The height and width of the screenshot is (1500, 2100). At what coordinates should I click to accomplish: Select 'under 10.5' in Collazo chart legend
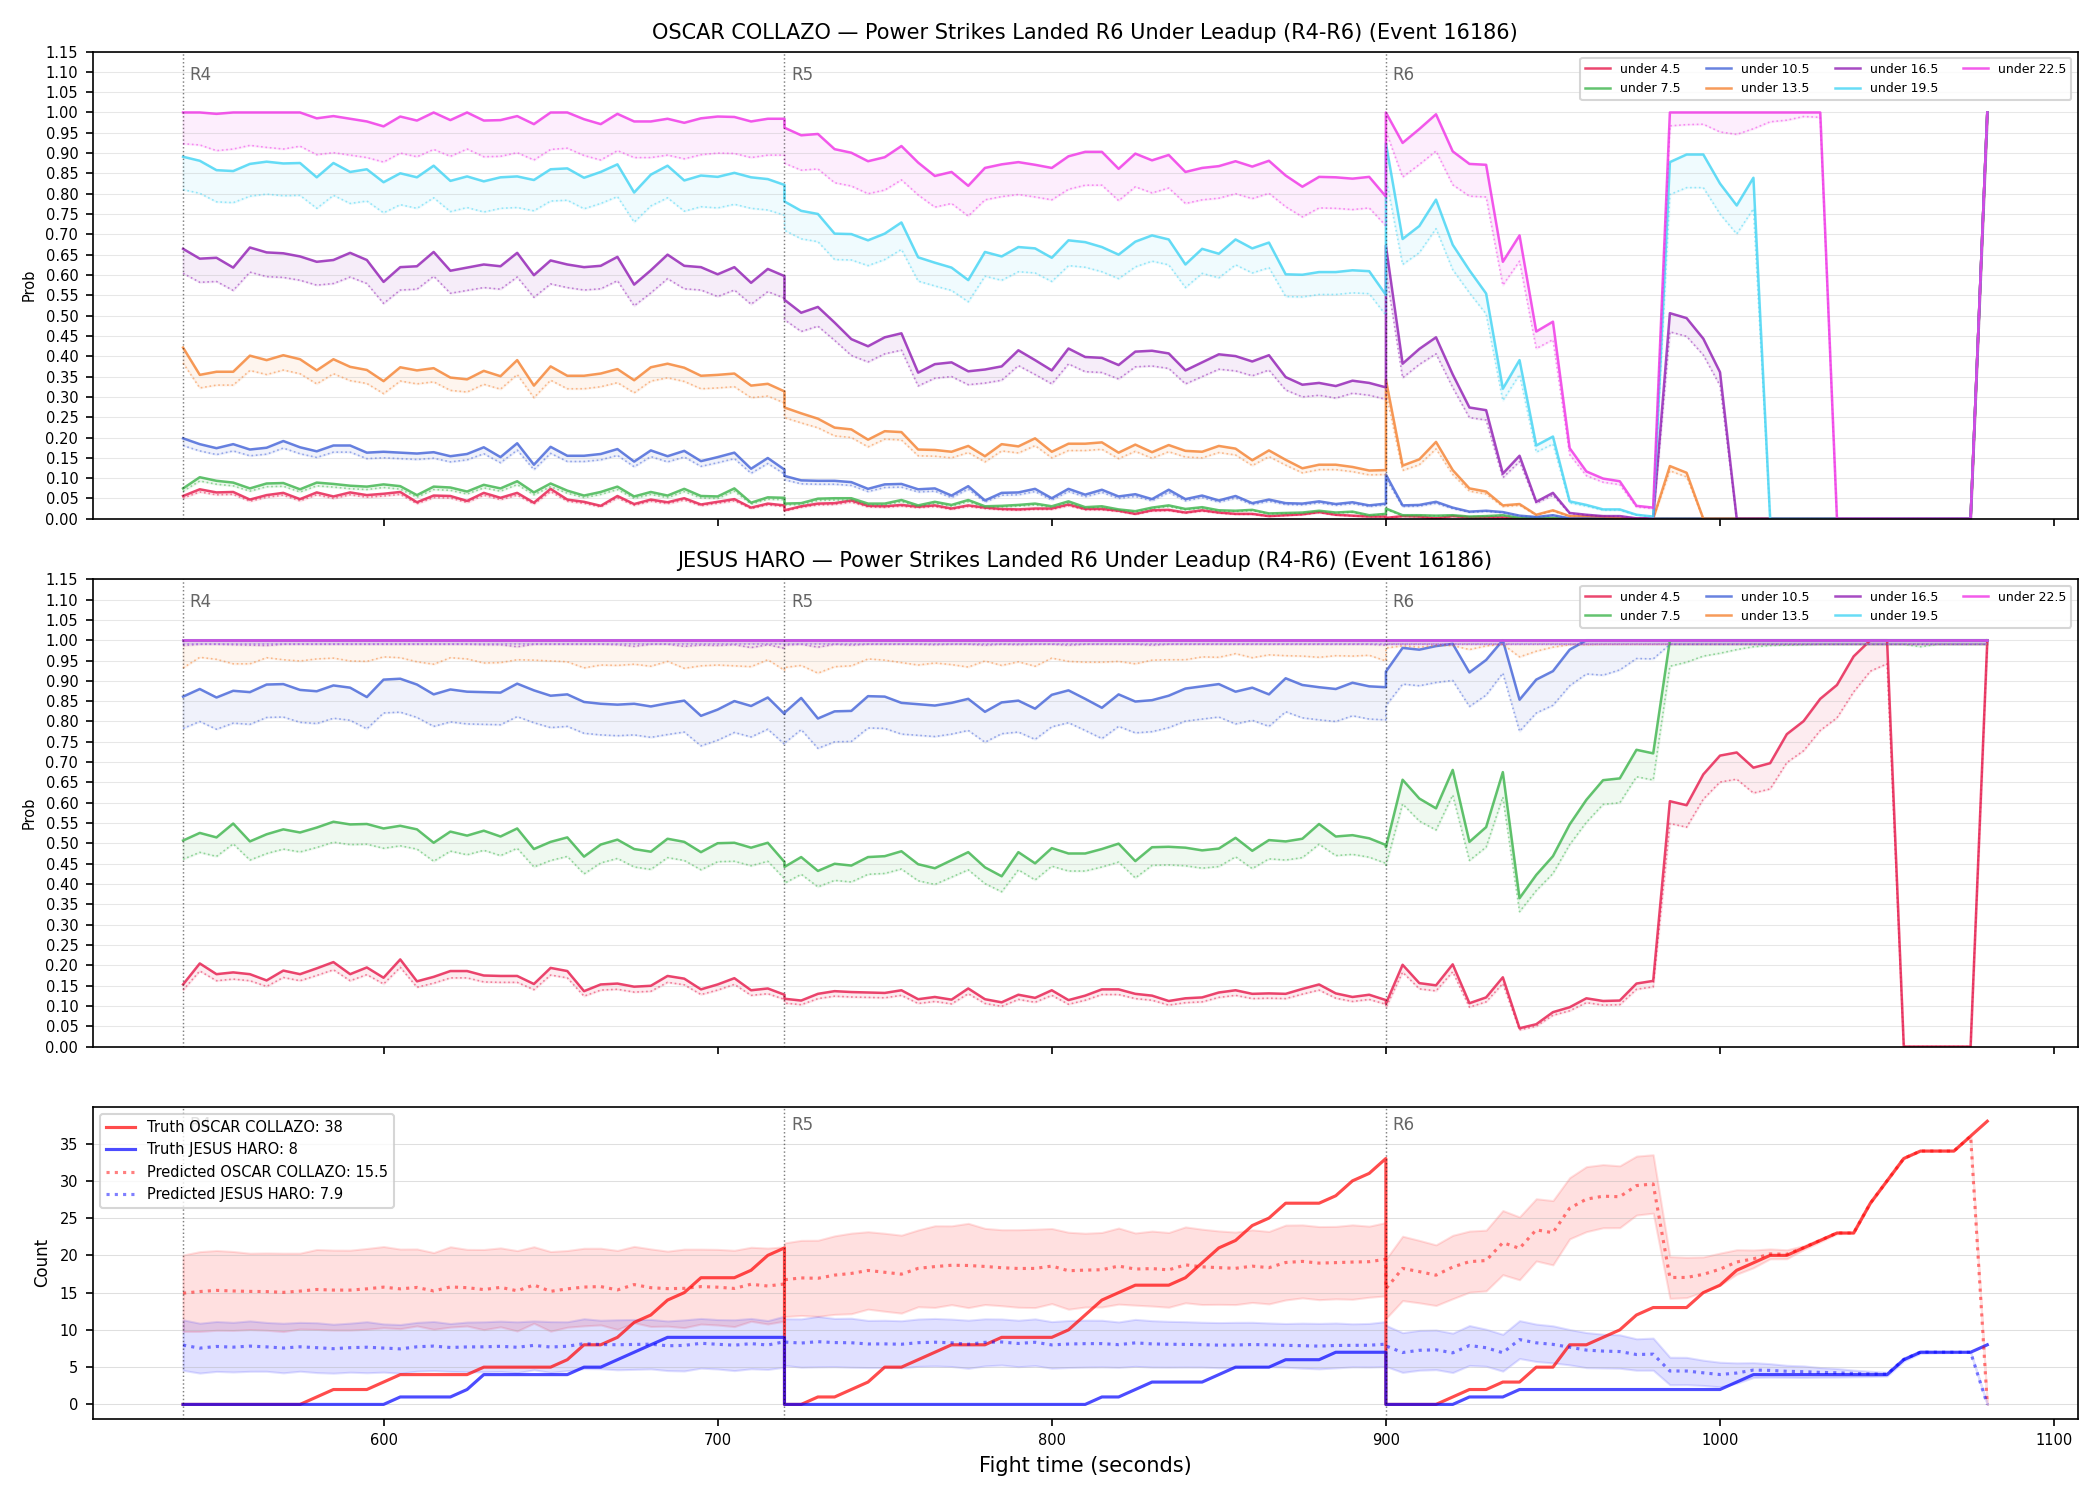click(x=1757, y=69)
